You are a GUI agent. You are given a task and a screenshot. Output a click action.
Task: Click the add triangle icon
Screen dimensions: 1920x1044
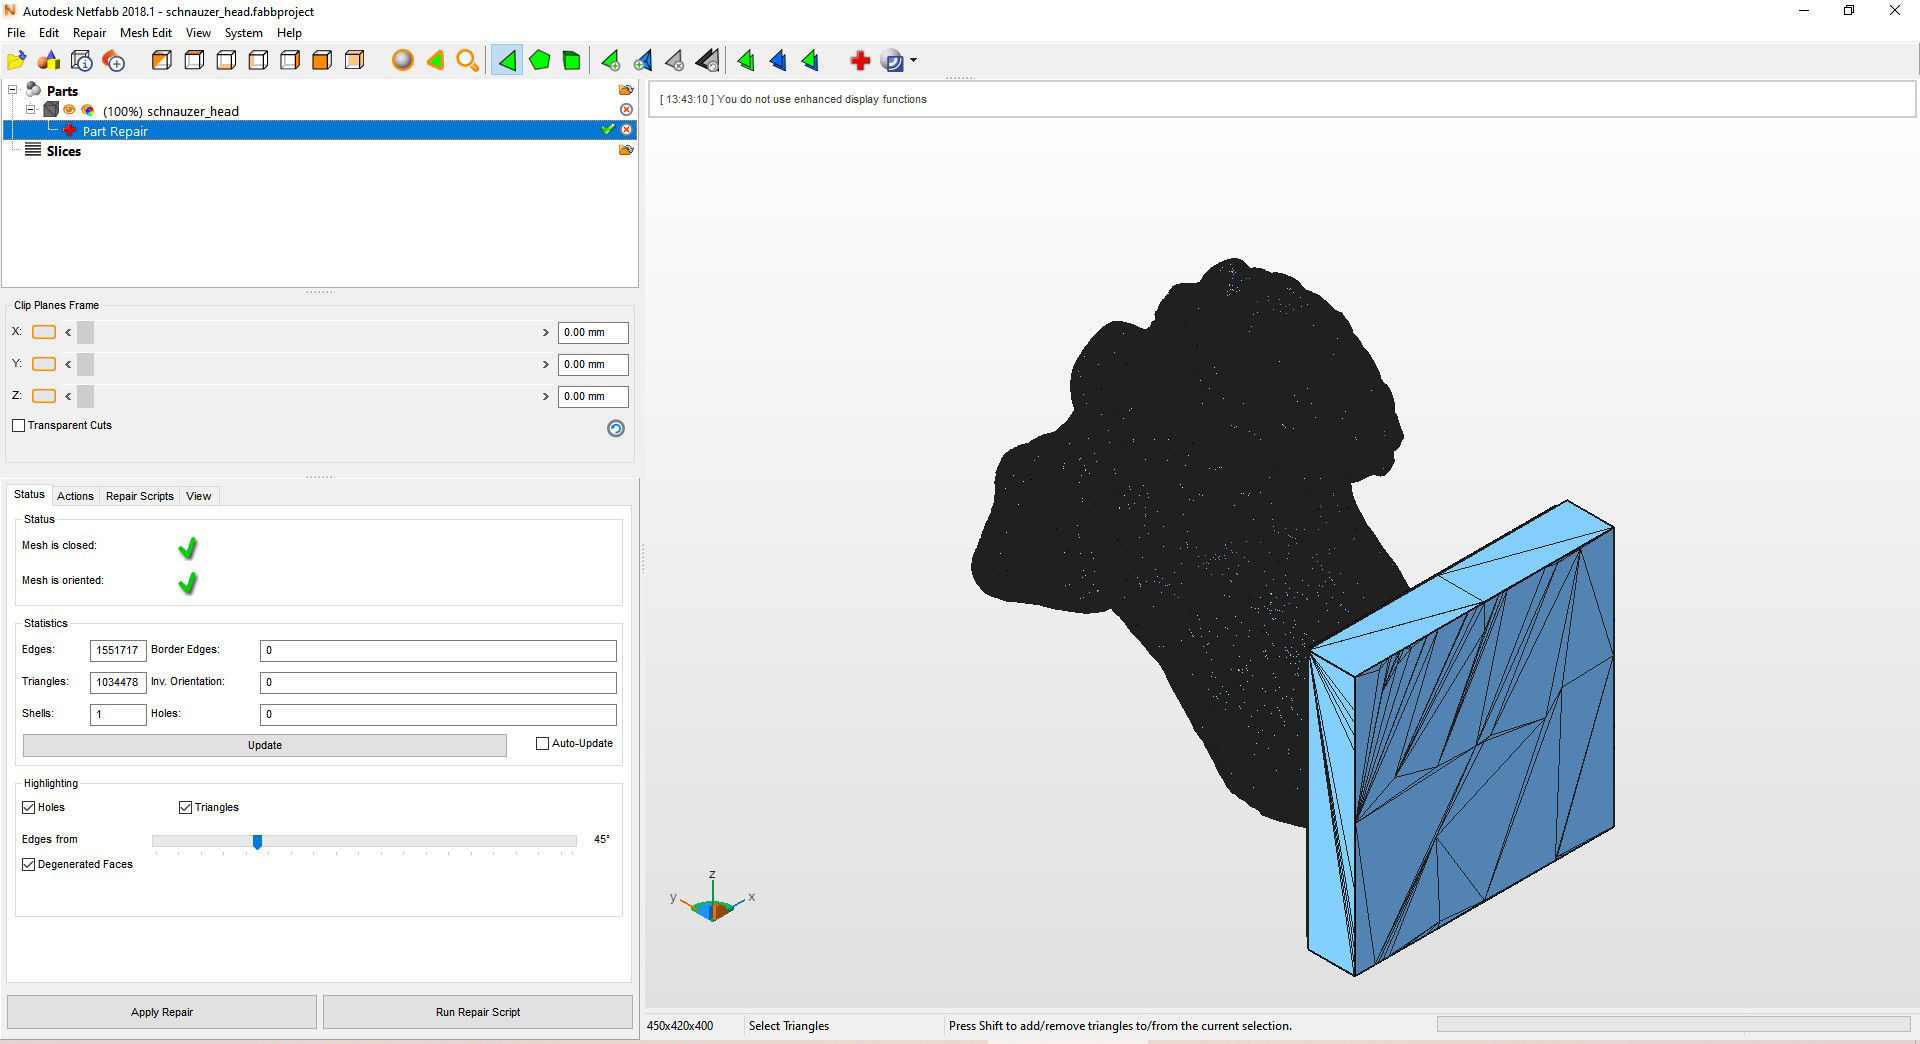[x=610, y=61]
